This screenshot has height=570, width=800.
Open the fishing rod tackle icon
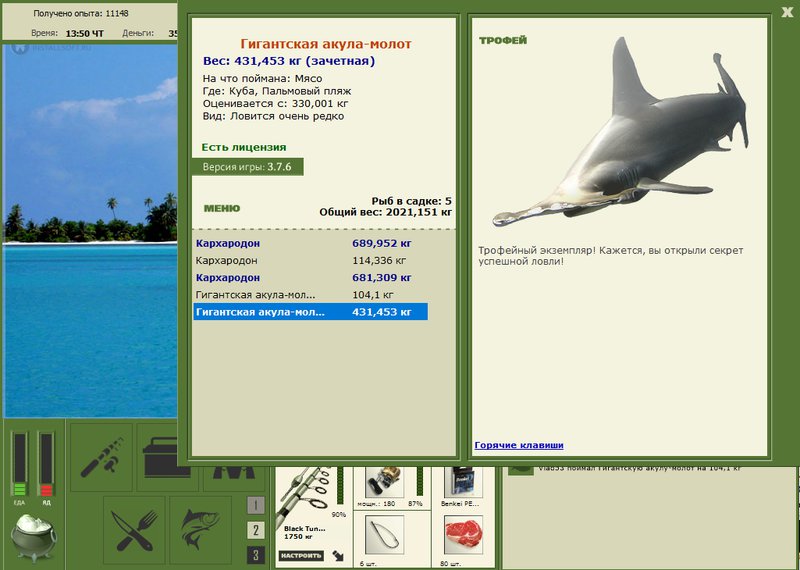[x=101, y=457]
